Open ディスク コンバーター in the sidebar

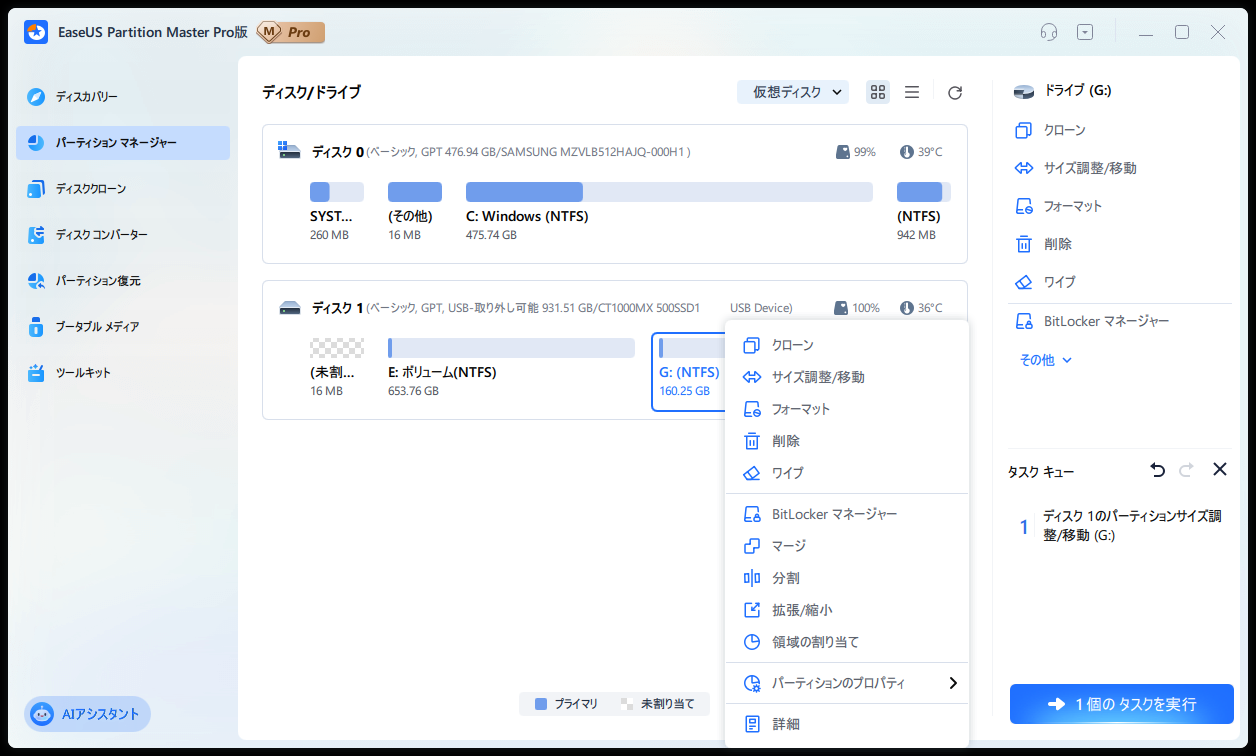pos(122,235)
